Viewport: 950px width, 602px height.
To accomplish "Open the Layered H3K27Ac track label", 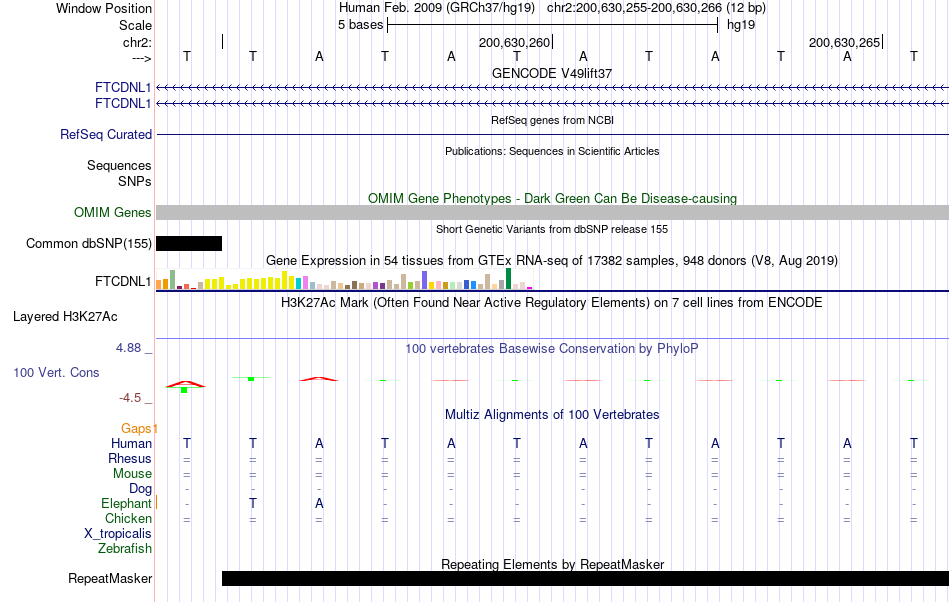I will coord(65,317).
